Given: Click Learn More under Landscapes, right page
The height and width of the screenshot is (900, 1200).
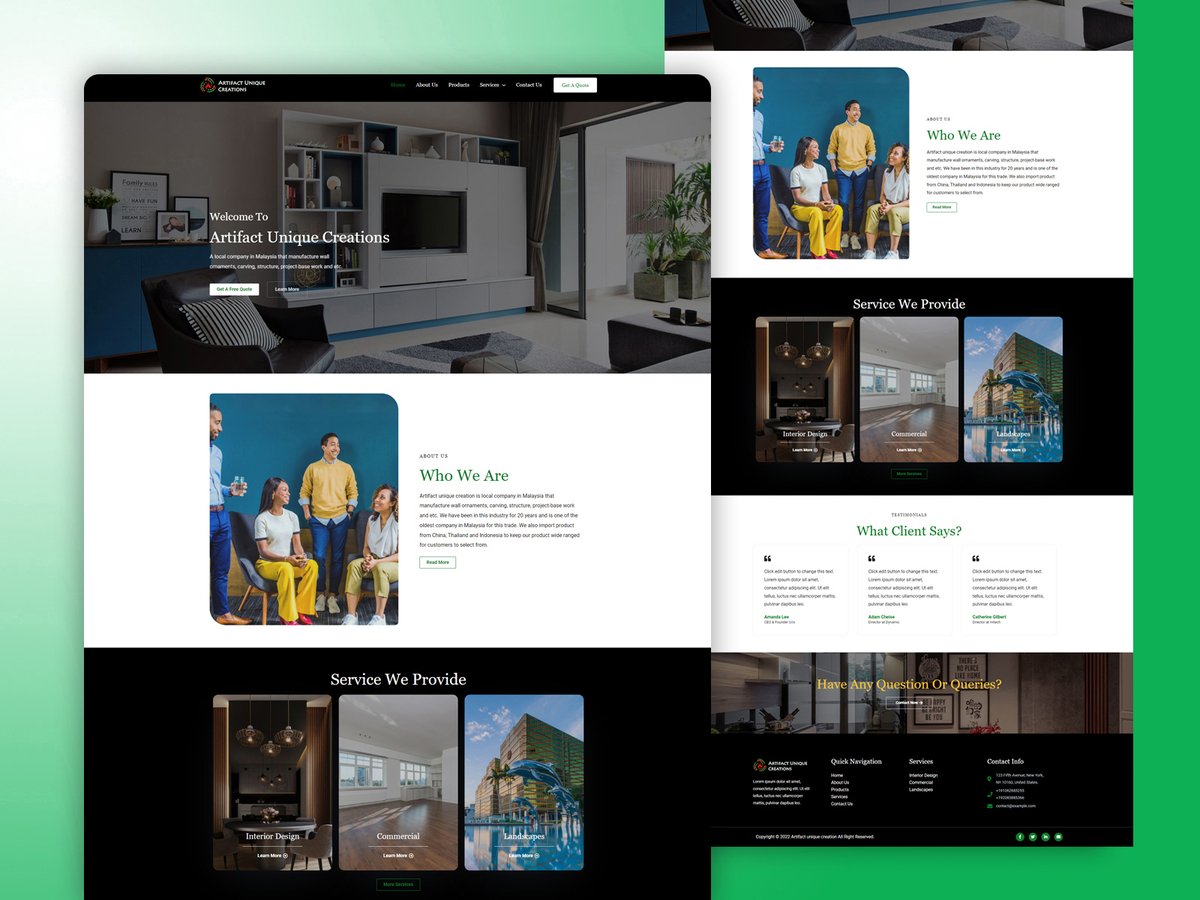Looking at the screenshot, I should point(1012,450).
